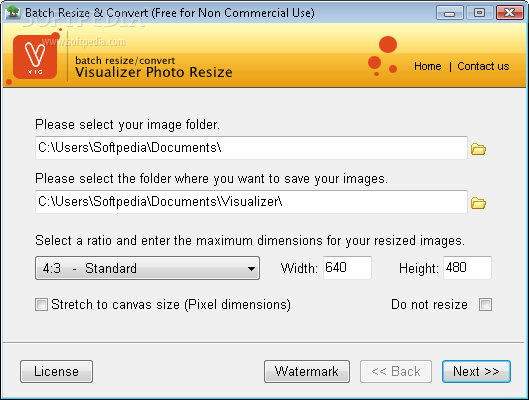Click the Width field showing 640
529x400 pixels.
(347, 268)
